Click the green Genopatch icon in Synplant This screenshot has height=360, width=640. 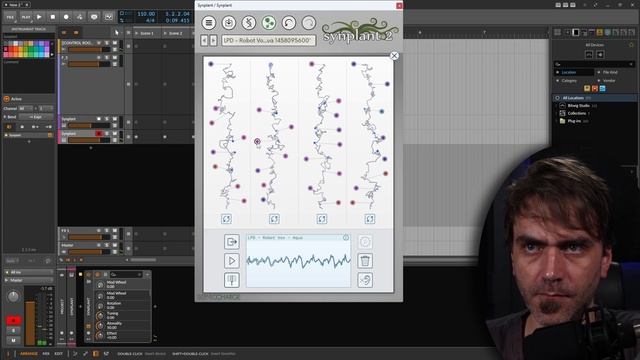(269, 23)
